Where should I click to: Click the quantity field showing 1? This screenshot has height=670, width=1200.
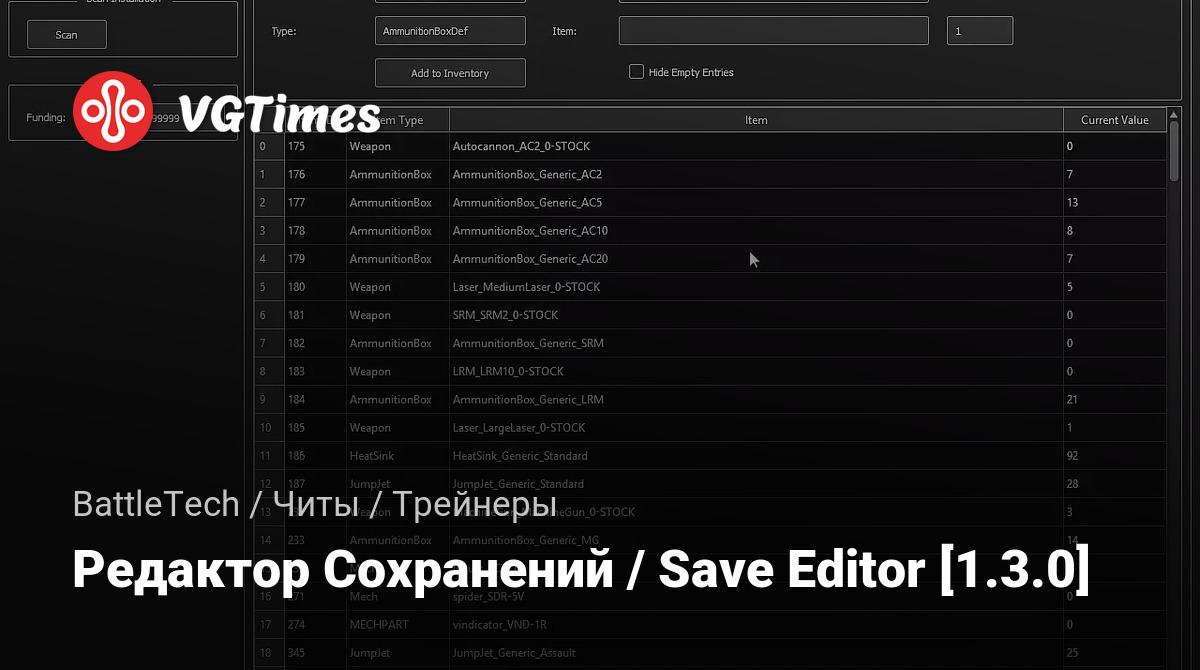pyautogui.click(x=979, y=31)
